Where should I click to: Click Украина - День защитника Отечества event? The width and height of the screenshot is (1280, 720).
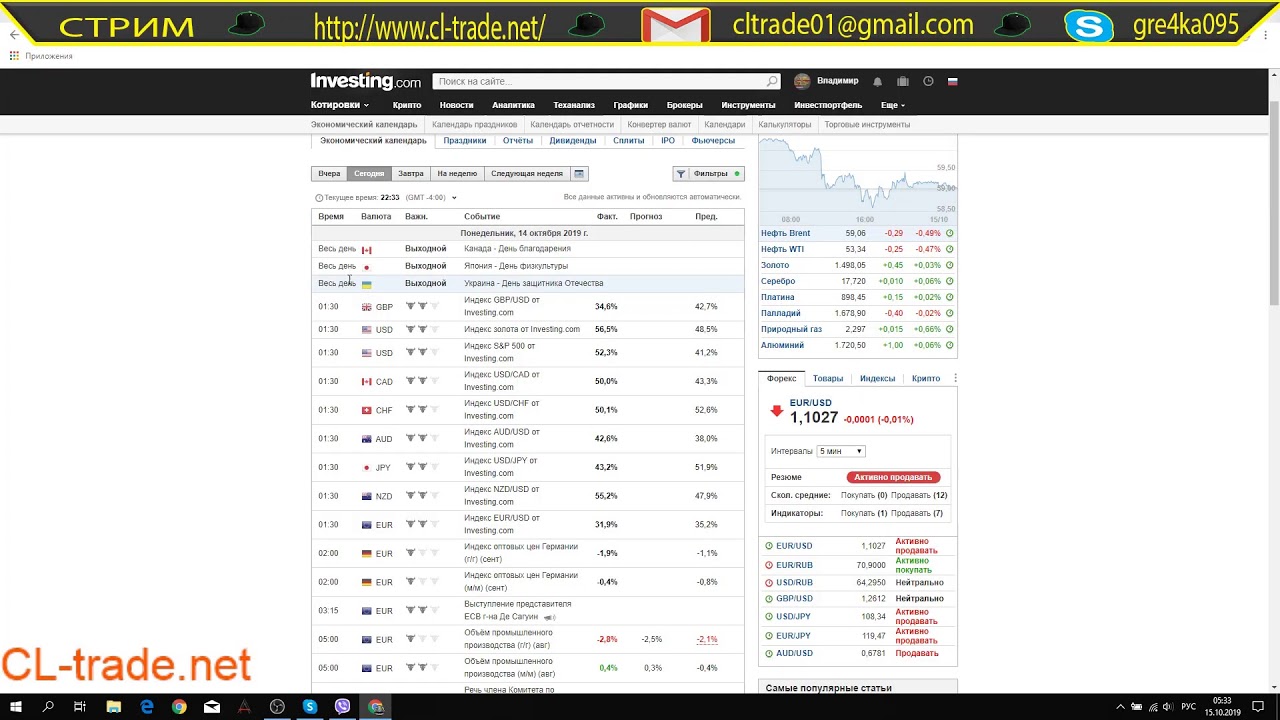[533, 283]
